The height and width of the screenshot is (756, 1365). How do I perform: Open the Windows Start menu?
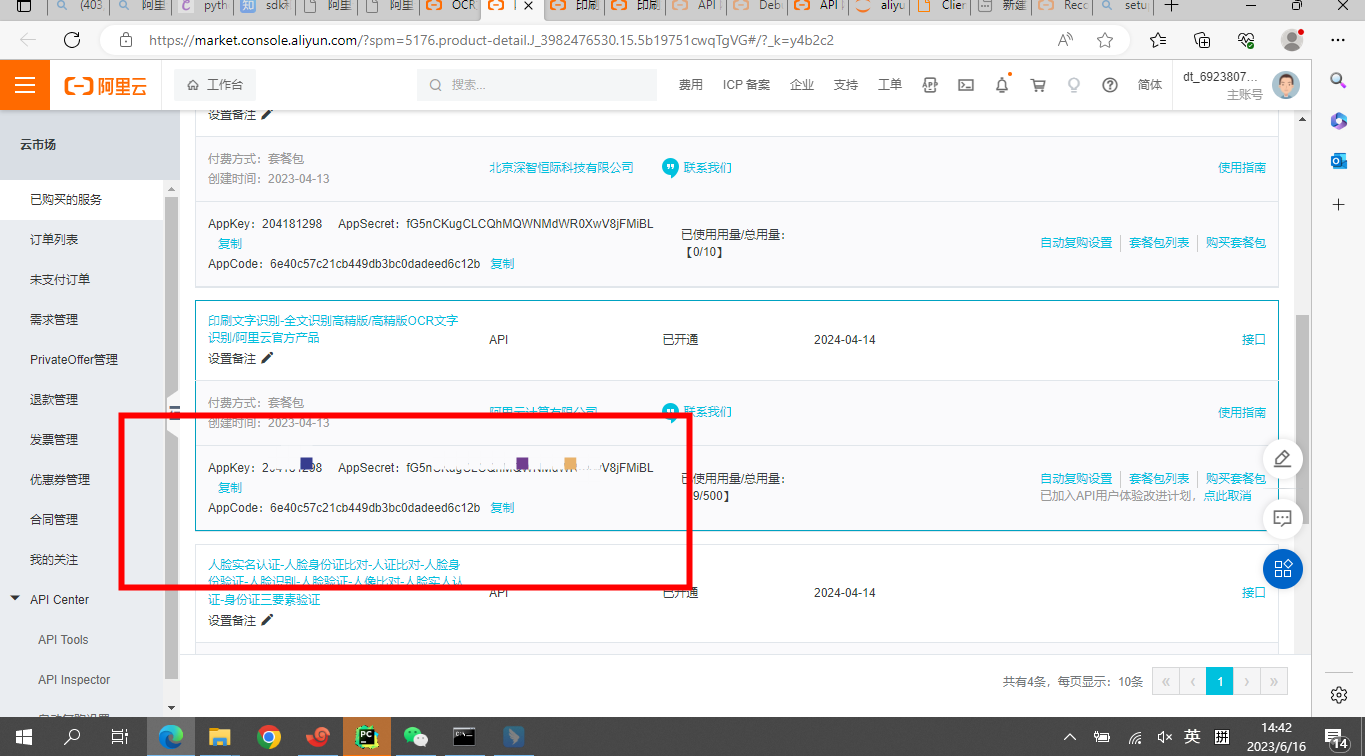click(24, 738)
